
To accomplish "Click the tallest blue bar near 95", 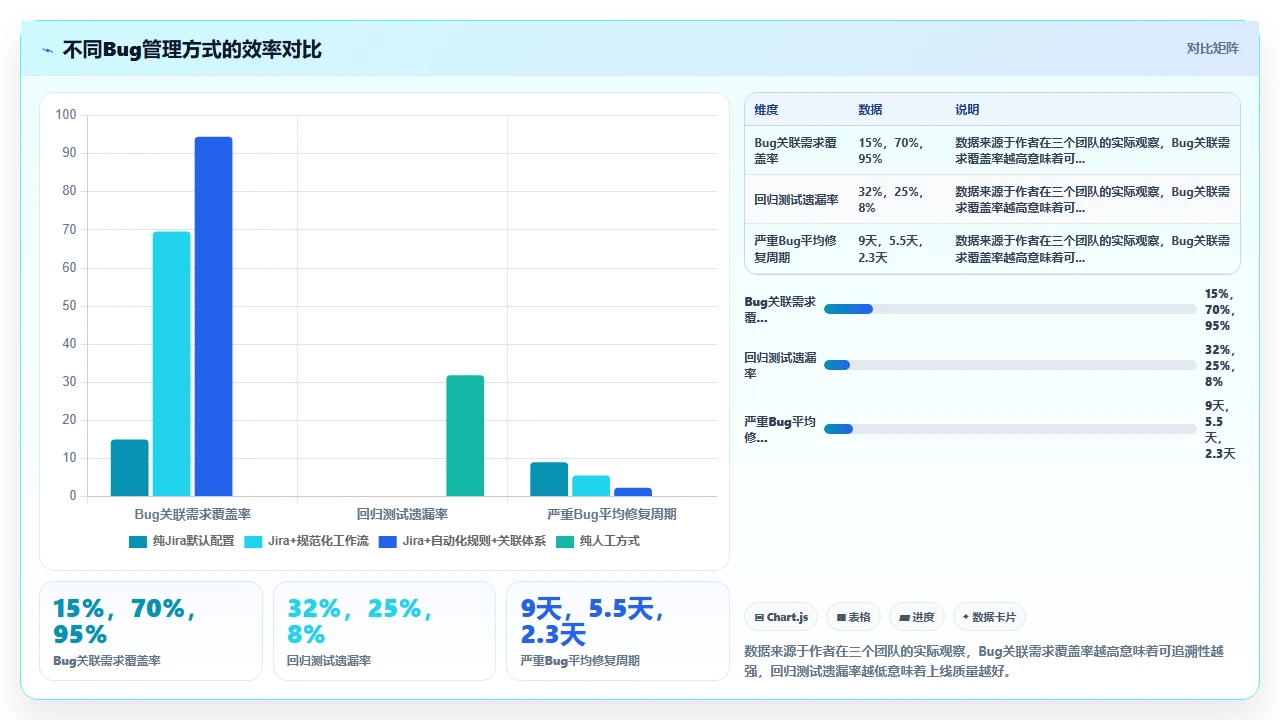I will tap(213, 316).
